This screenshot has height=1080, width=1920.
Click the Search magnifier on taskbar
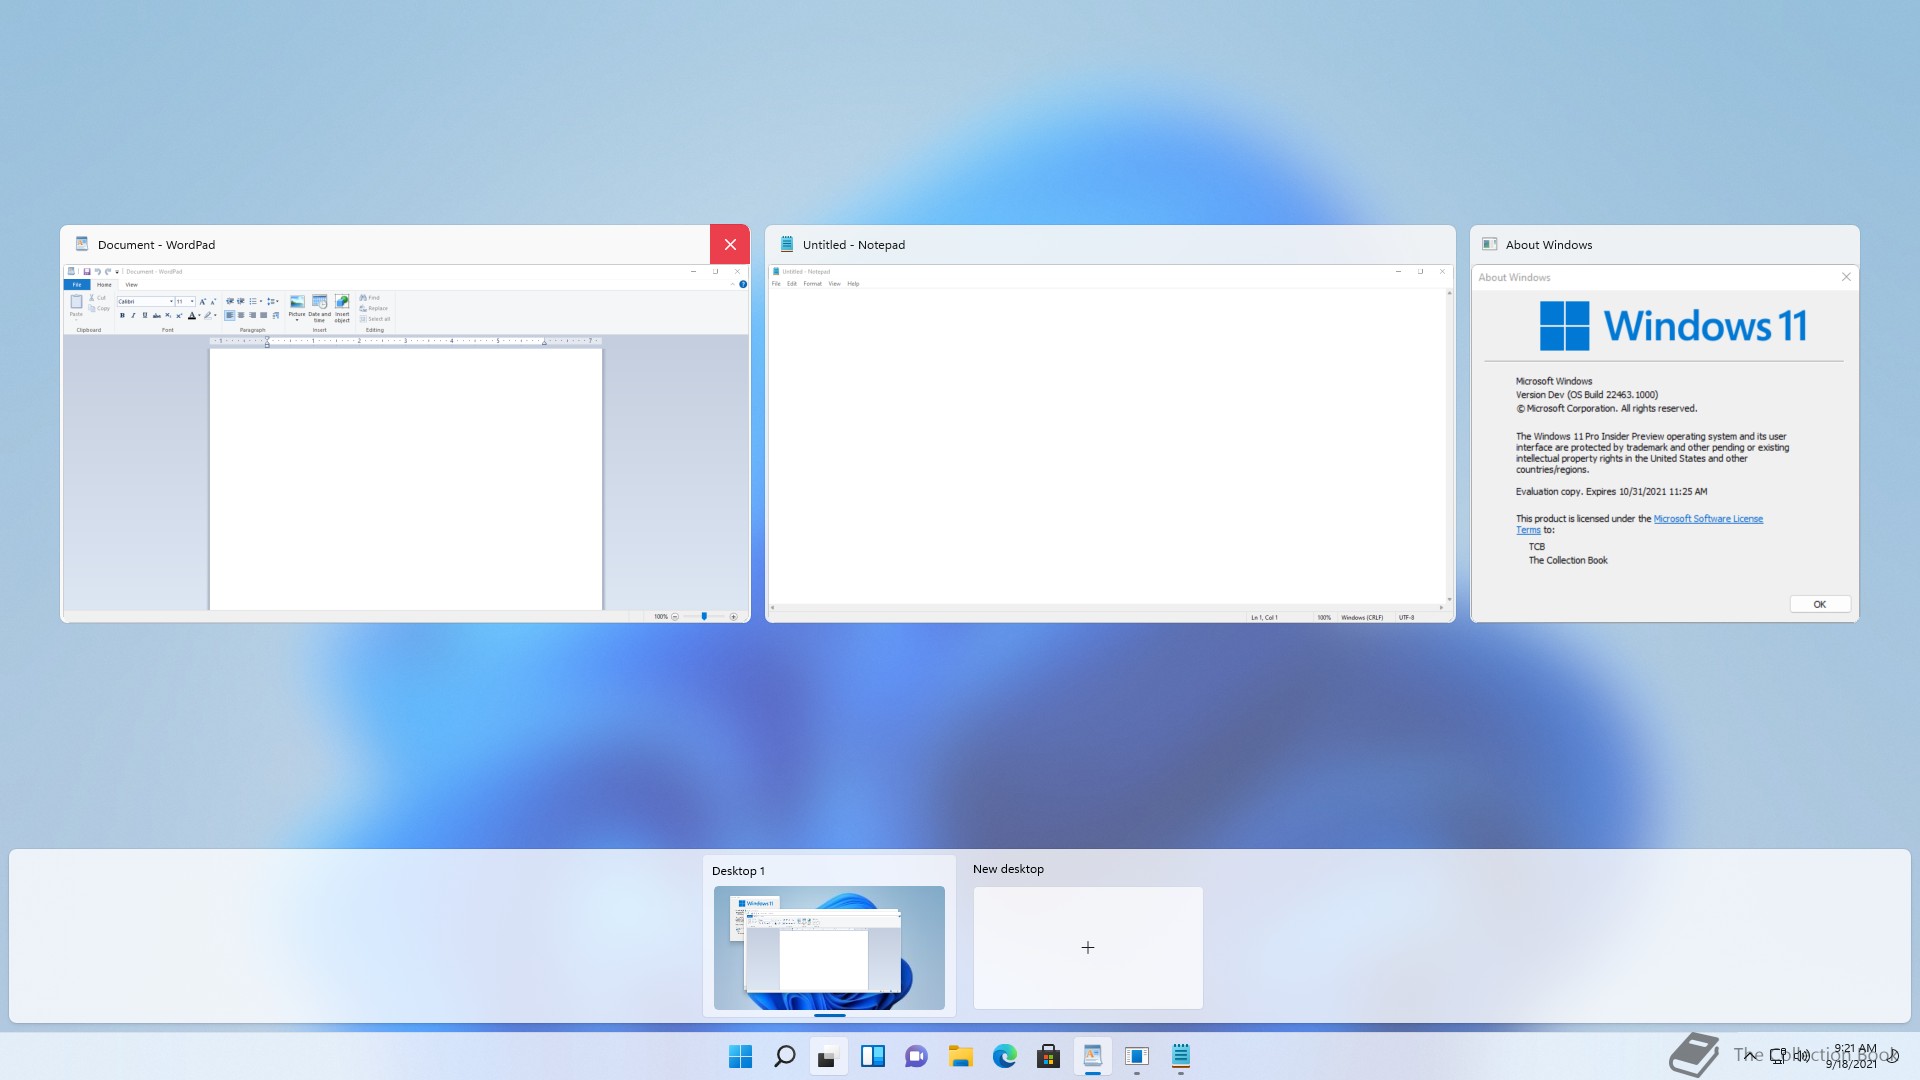[x=785, y=1056]
